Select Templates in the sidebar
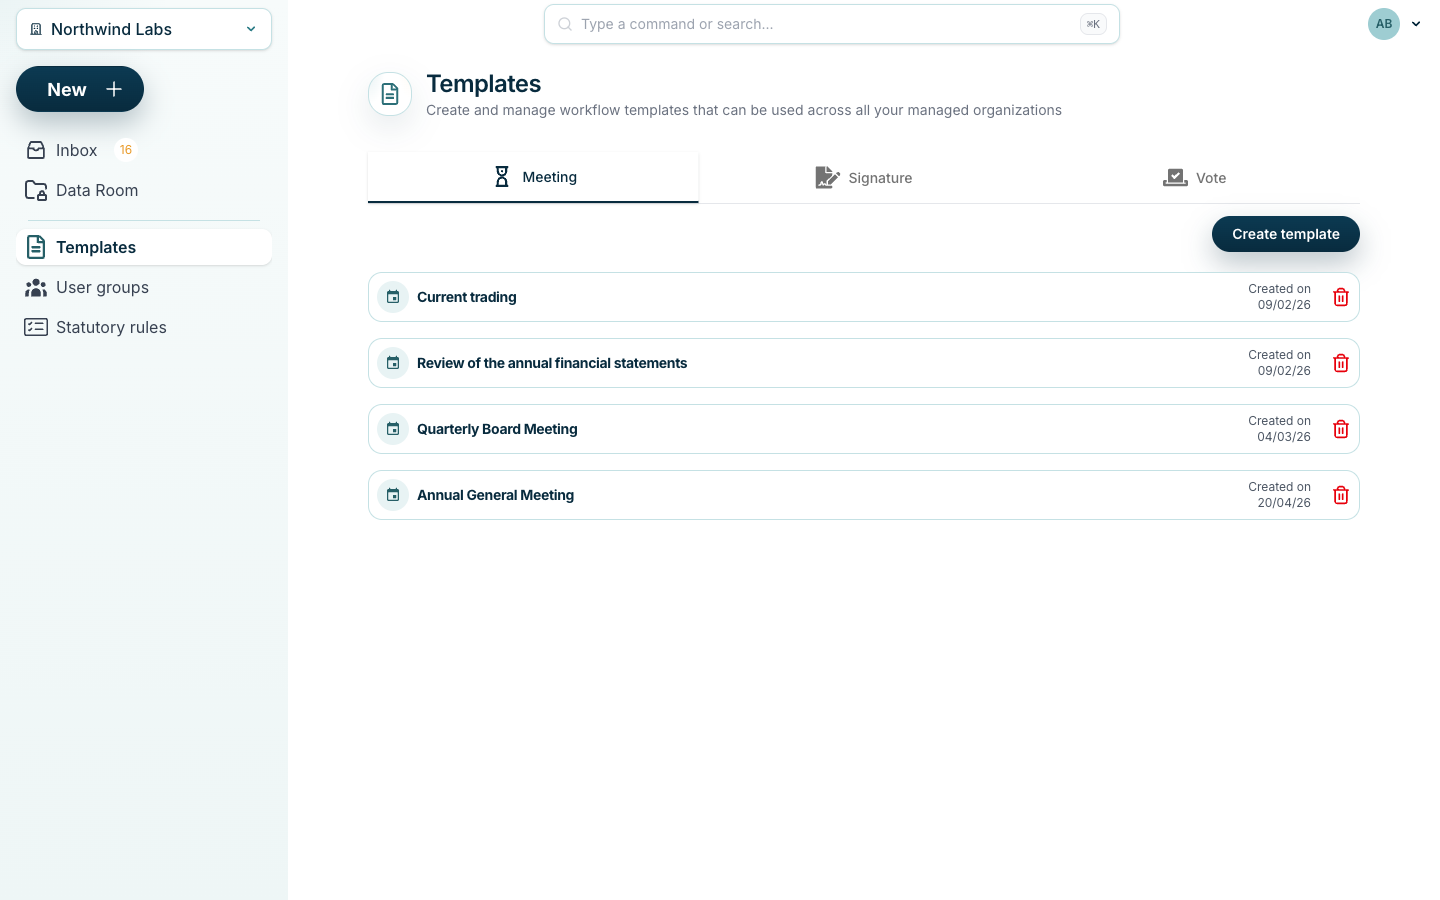This screenshot has width=1440, height=900. (x=144, y=247)
